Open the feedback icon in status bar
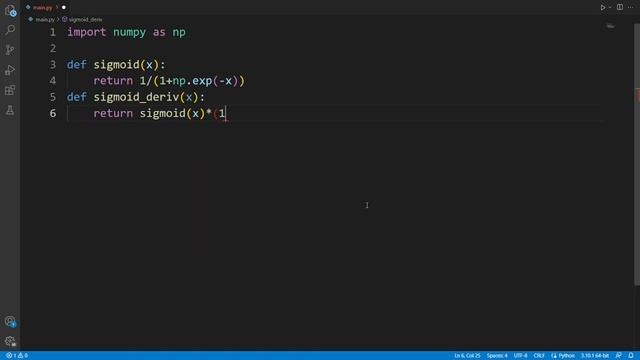 619,356
